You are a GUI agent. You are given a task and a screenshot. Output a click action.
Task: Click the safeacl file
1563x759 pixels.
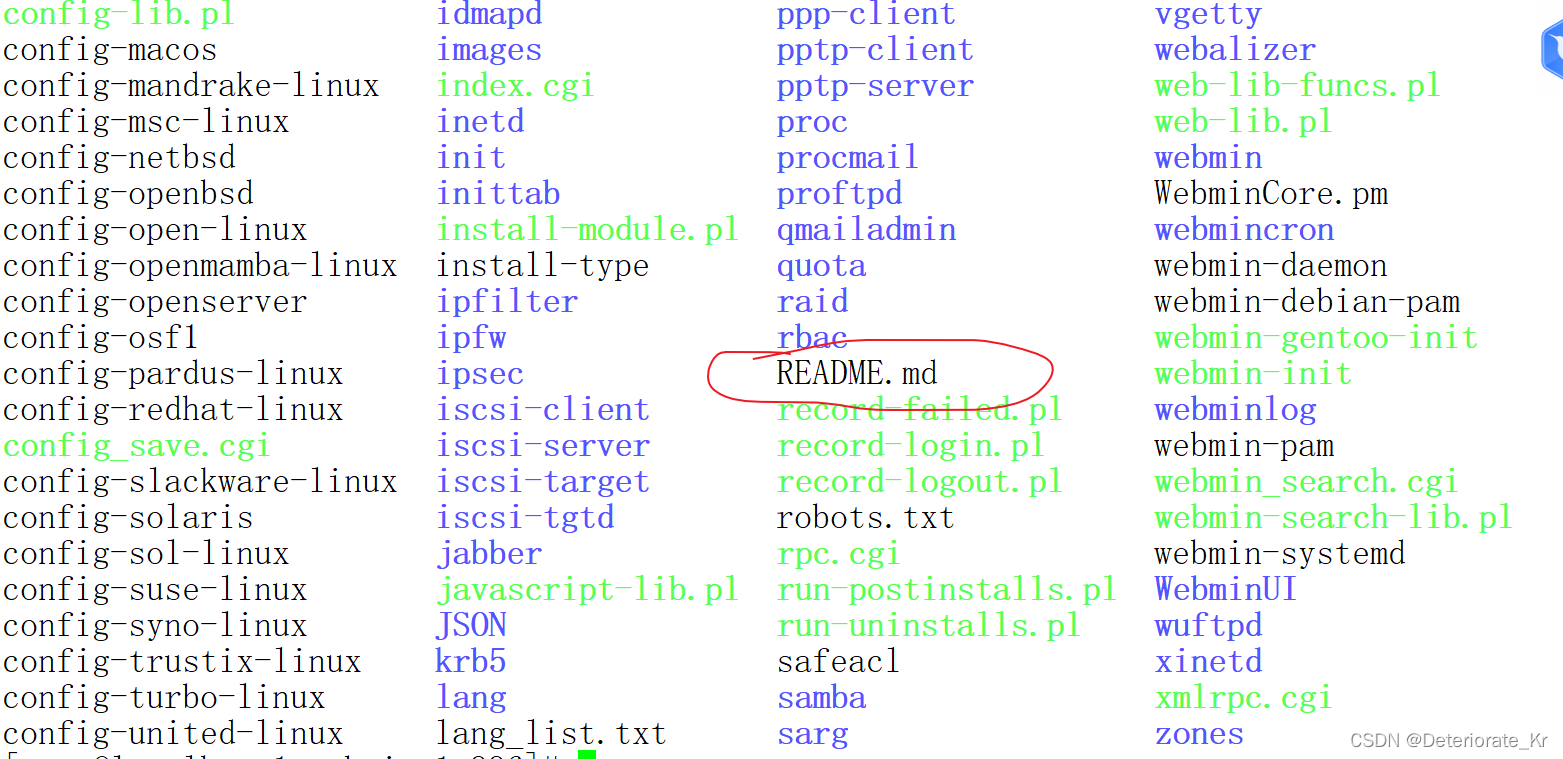point(839,662)
